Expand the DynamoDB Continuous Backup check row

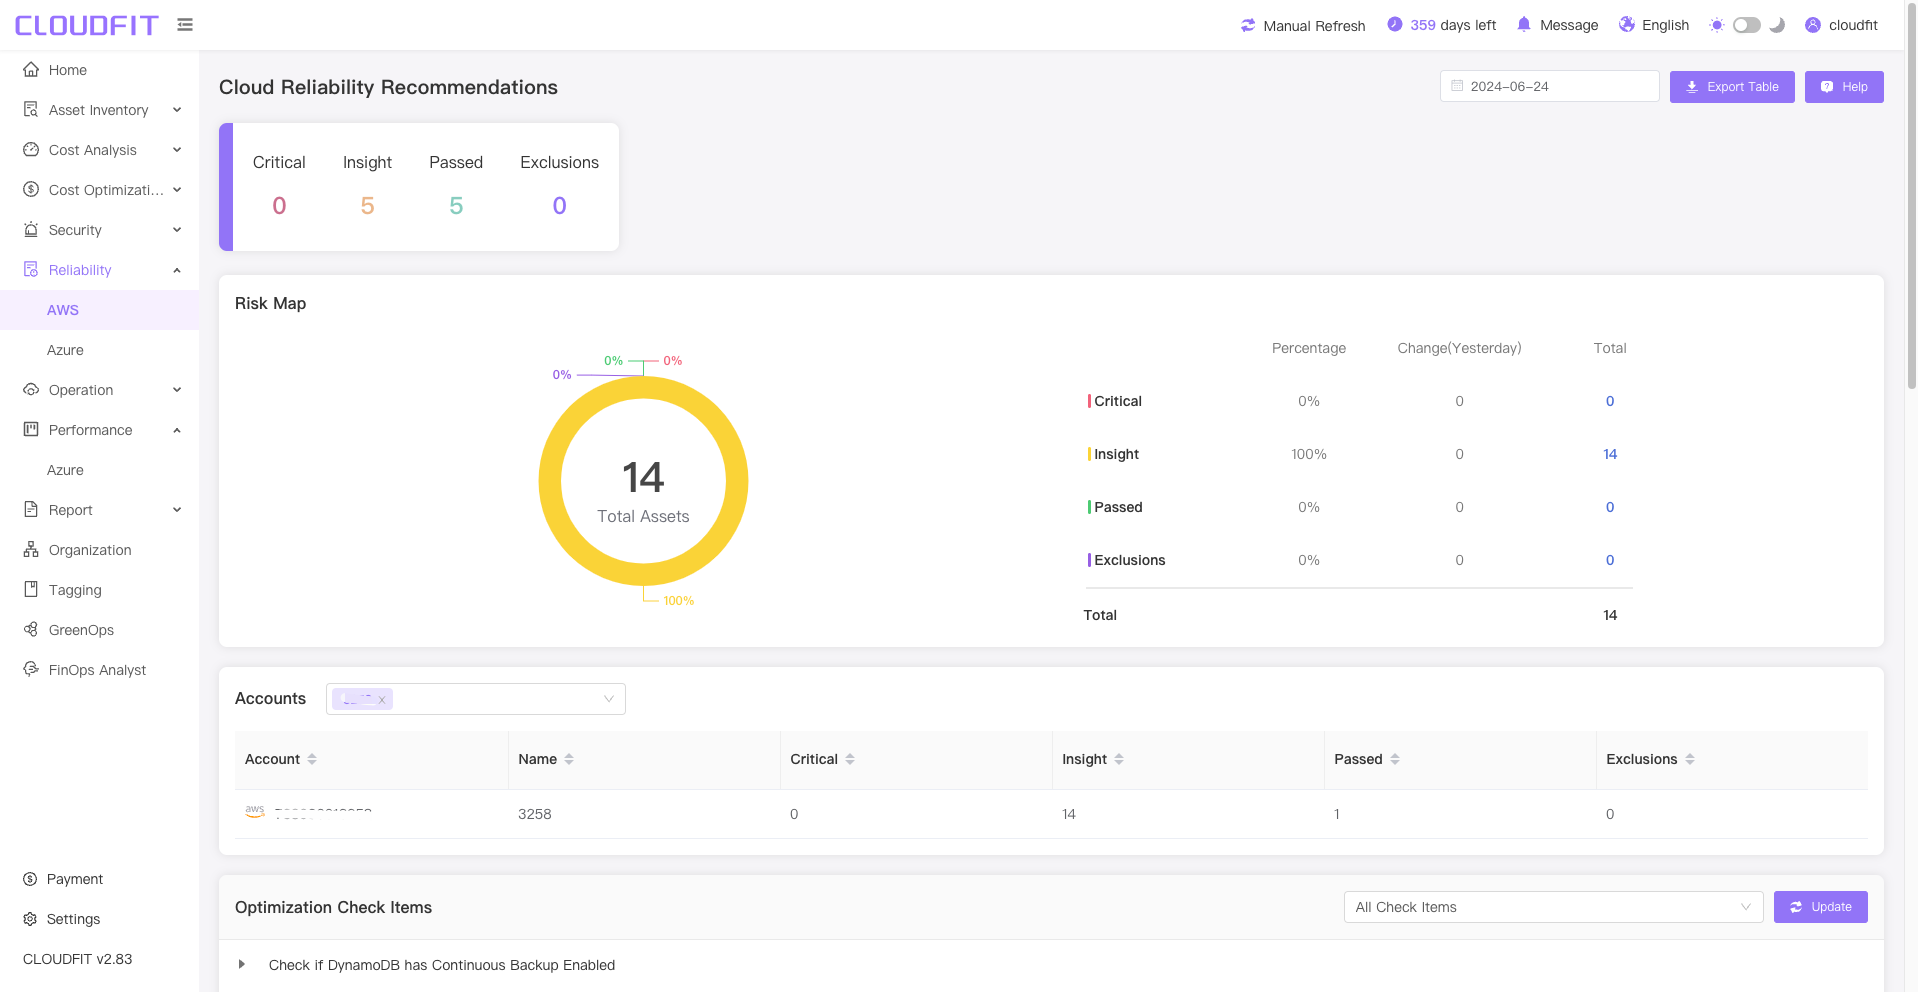pyautogui.click(x=242, y=965)
